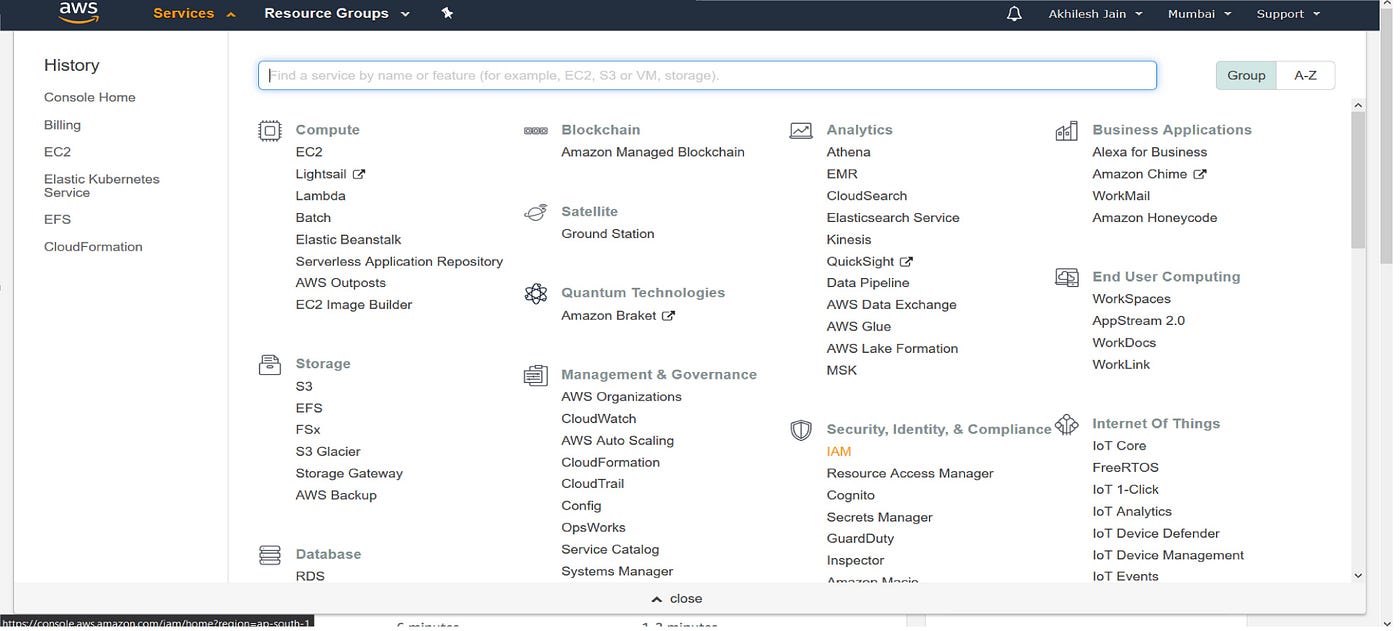Screen dimensions: 1400x631
Task: Open Ground Station service
Action: pos(607,234)
